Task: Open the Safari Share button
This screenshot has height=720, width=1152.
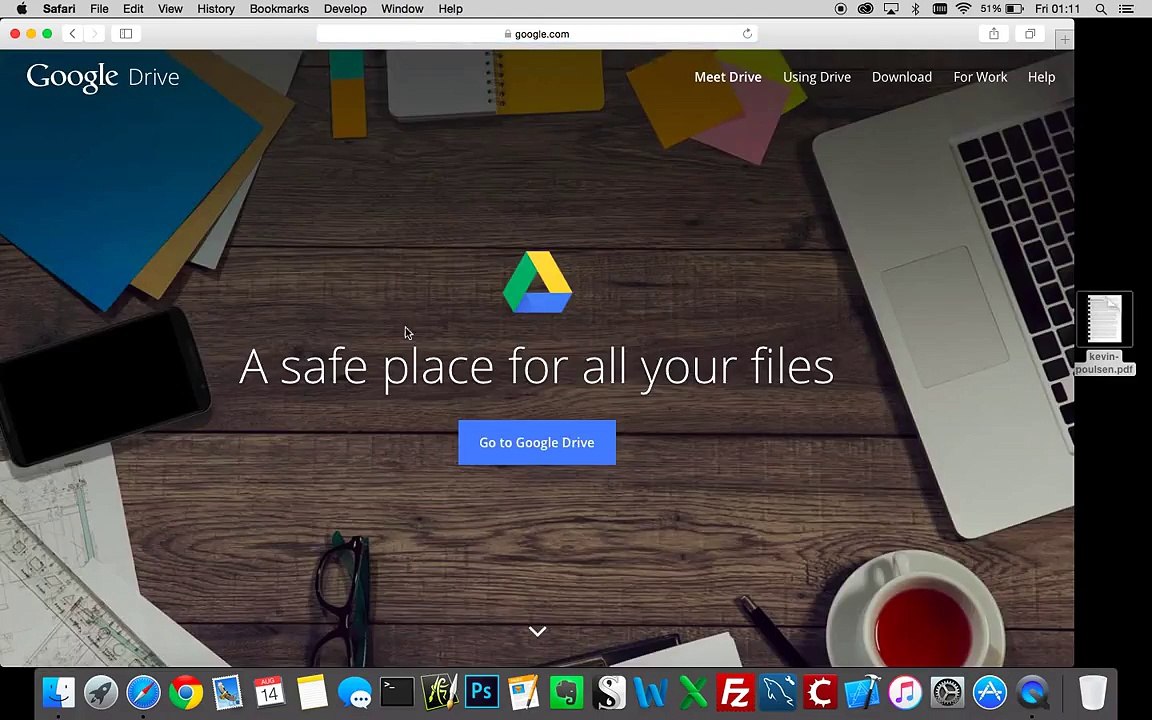Action: [994, 34]
